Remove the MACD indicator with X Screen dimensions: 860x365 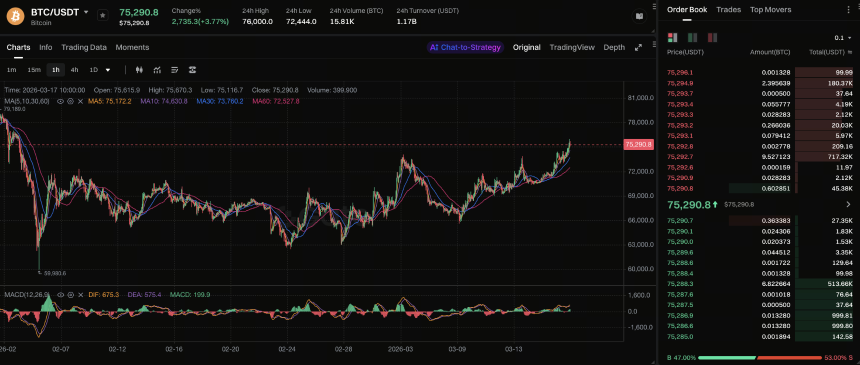pos(80,295)
